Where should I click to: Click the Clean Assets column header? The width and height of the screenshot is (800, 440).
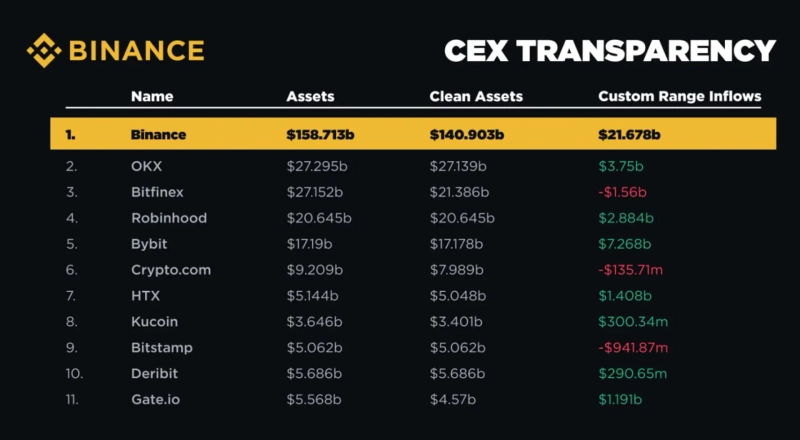point(476,97)
